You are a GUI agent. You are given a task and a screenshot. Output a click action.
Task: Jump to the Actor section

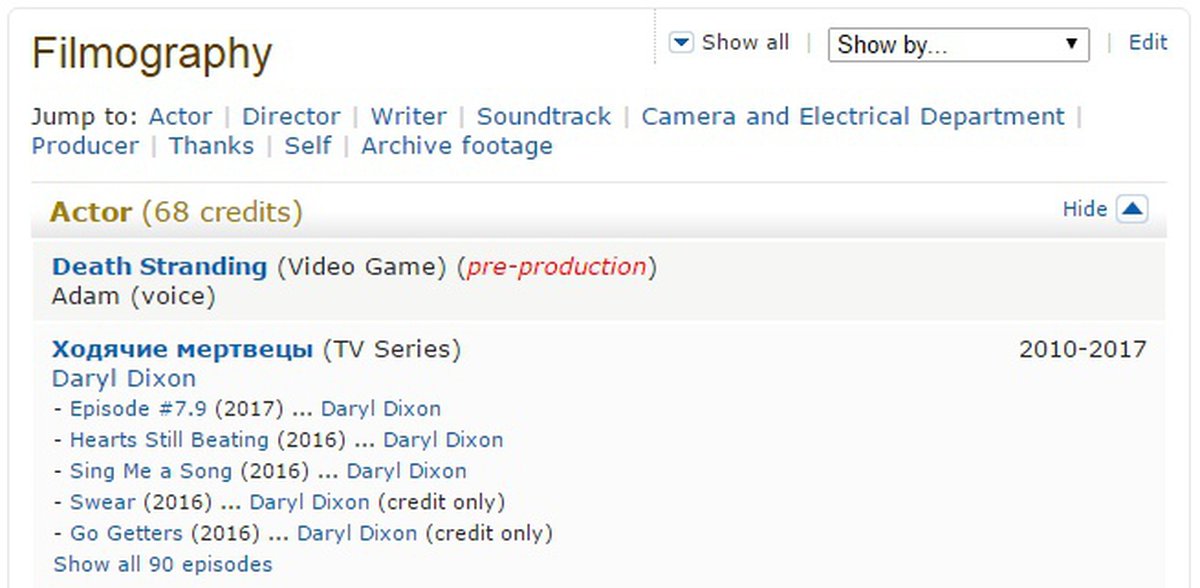[180, 117]
